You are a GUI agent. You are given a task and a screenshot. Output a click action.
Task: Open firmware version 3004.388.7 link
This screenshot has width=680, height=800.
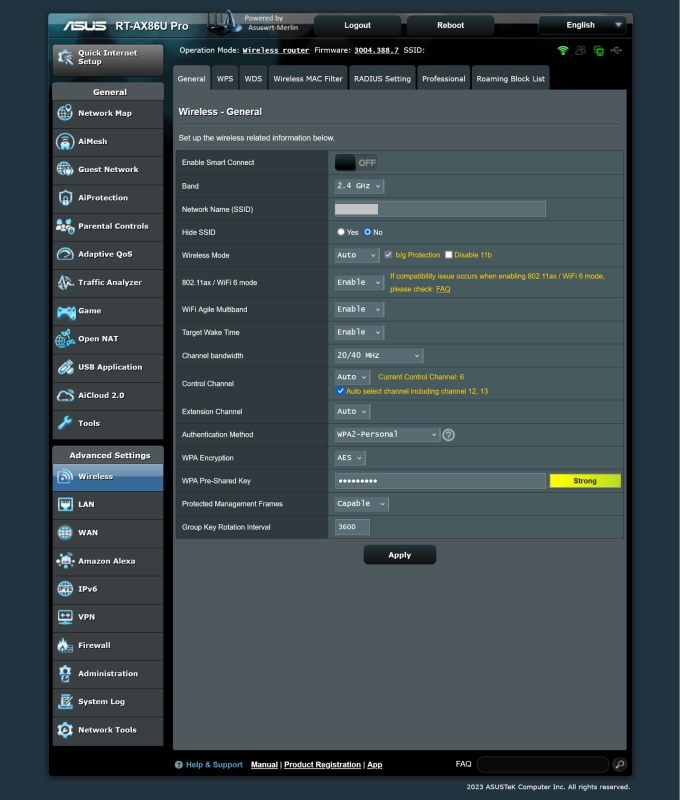click(x=376, y=51)
